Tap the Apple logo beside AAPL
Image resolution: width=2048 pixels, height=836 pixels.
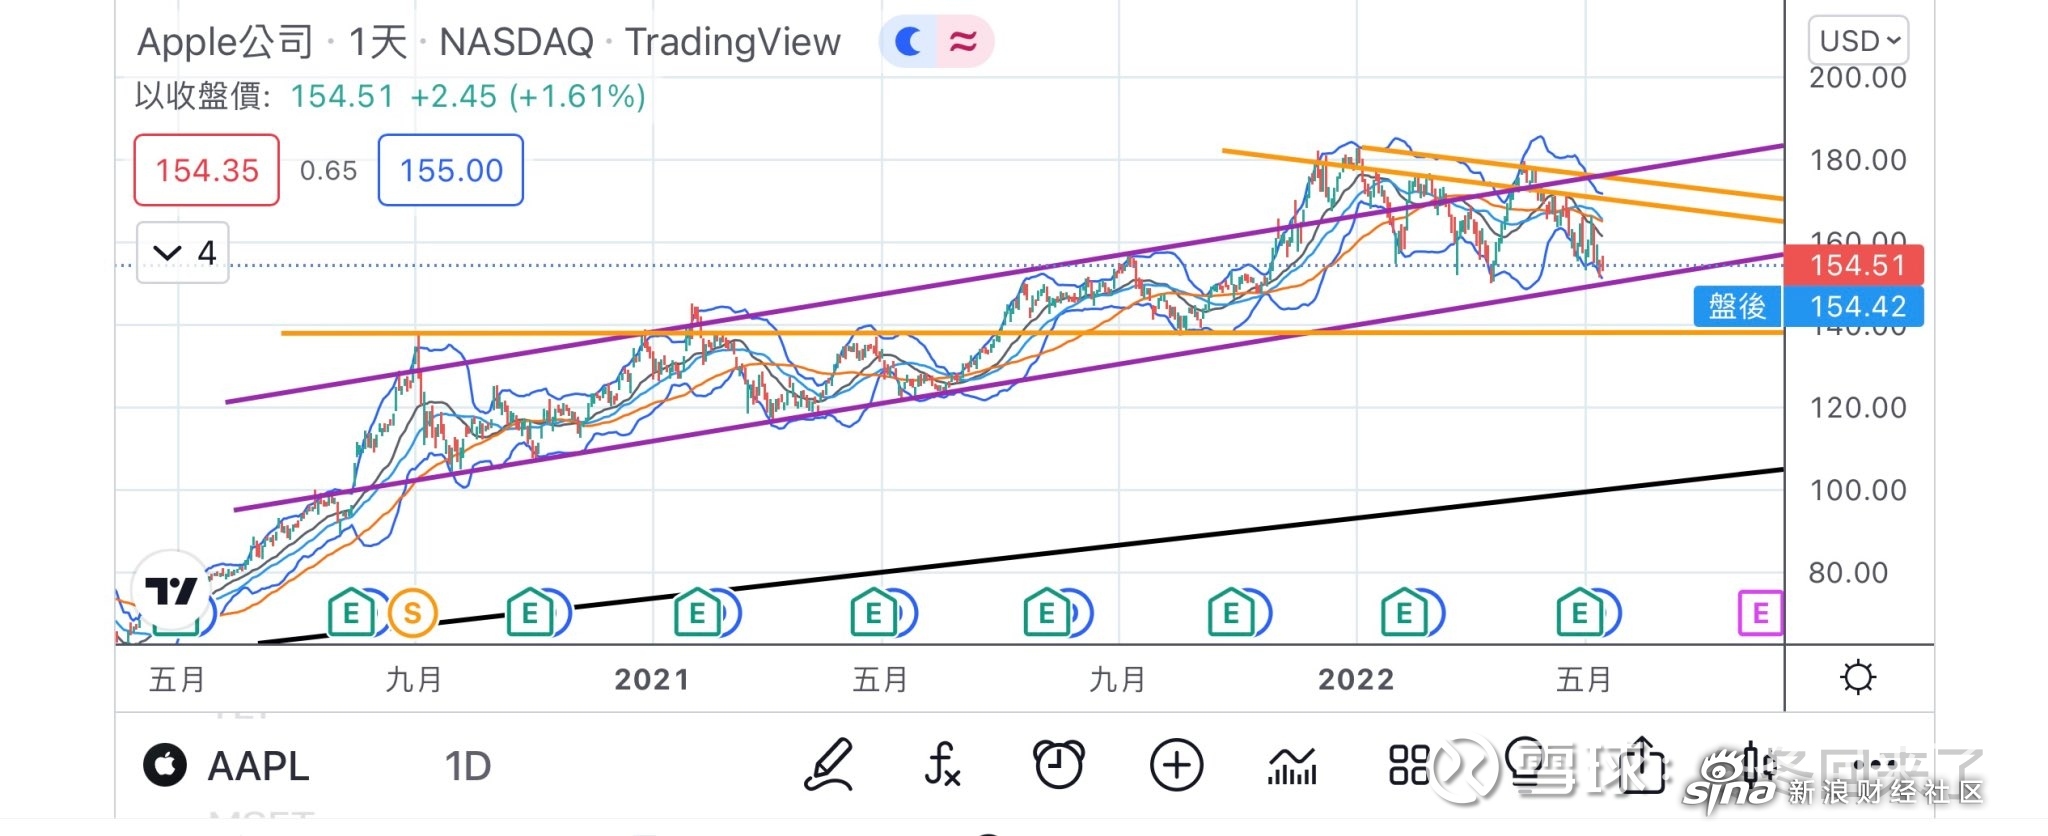[165, 766]
